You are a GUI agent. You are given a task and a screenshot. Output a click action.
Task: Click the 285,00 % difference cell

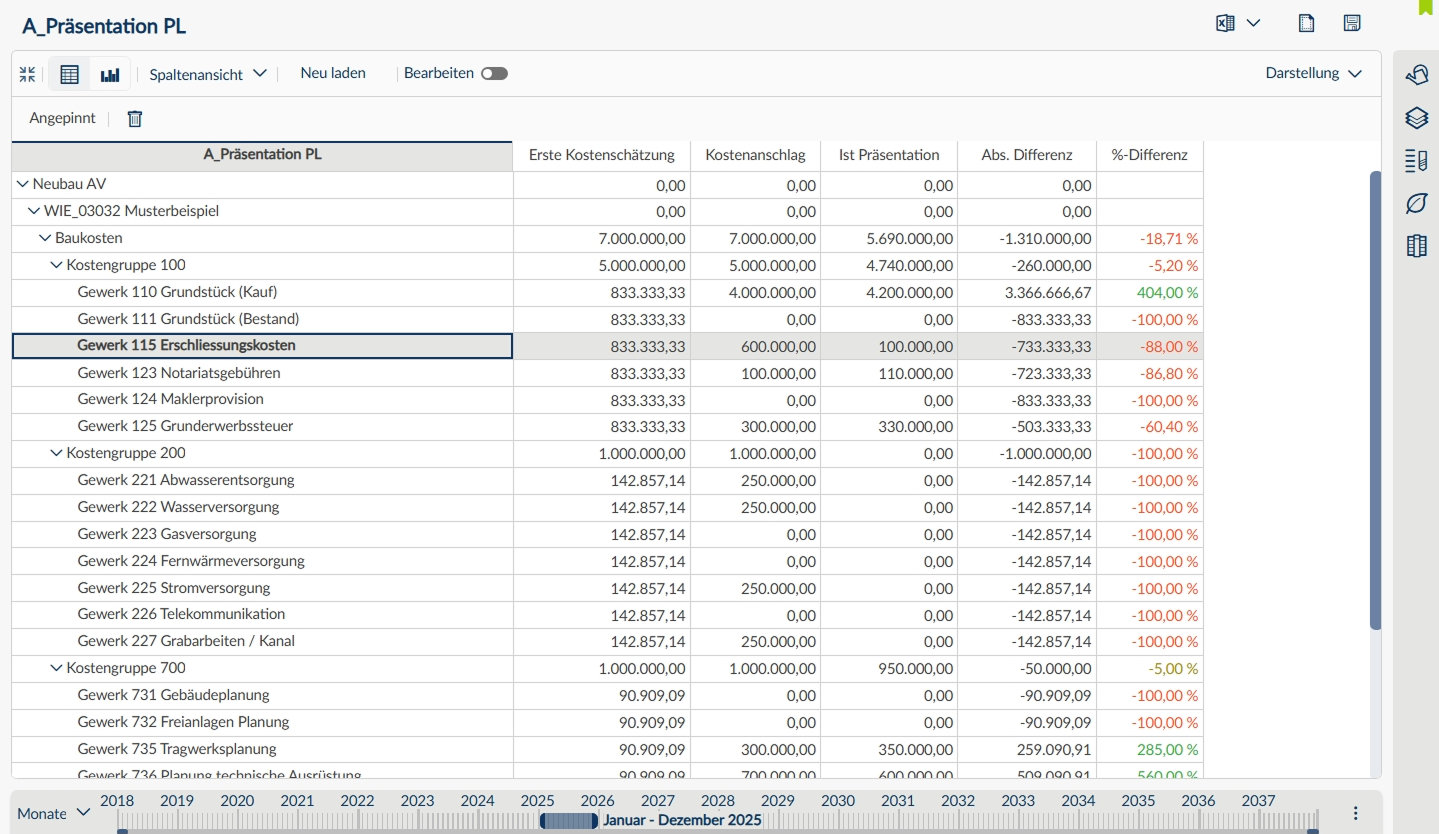click(1150, 749)
